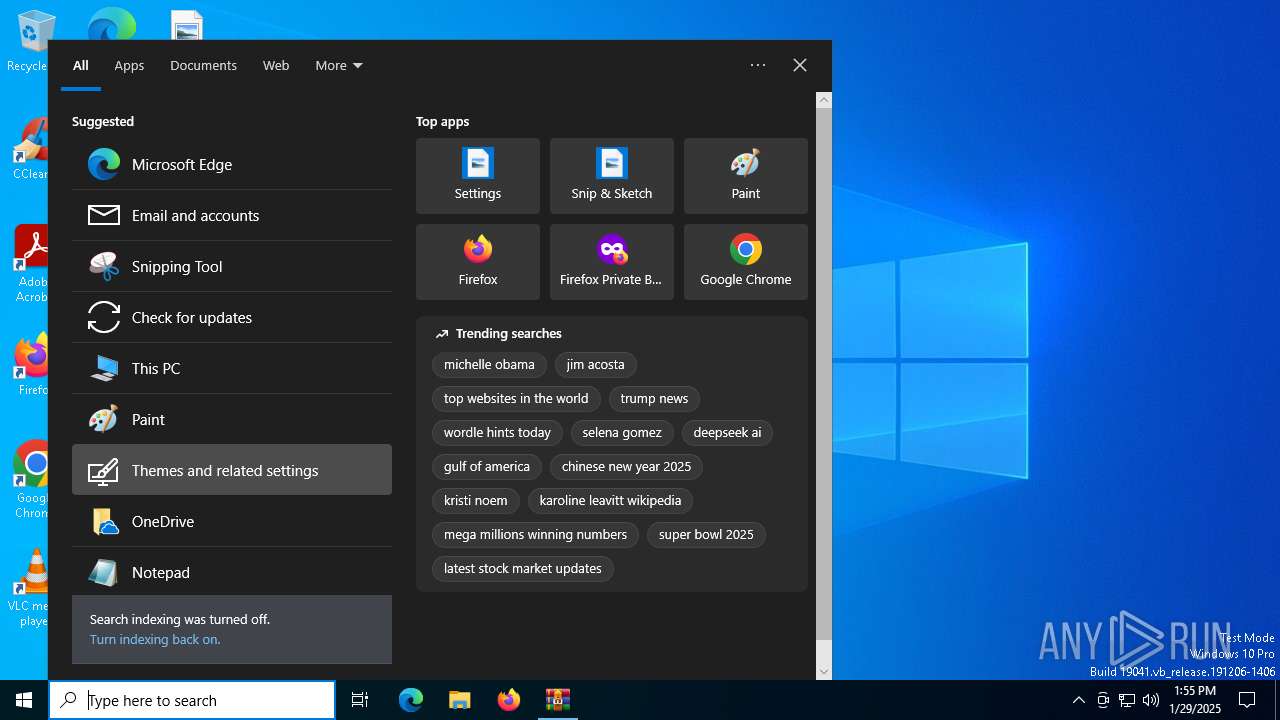Launch Paint from Suggested list

[232, 419]
